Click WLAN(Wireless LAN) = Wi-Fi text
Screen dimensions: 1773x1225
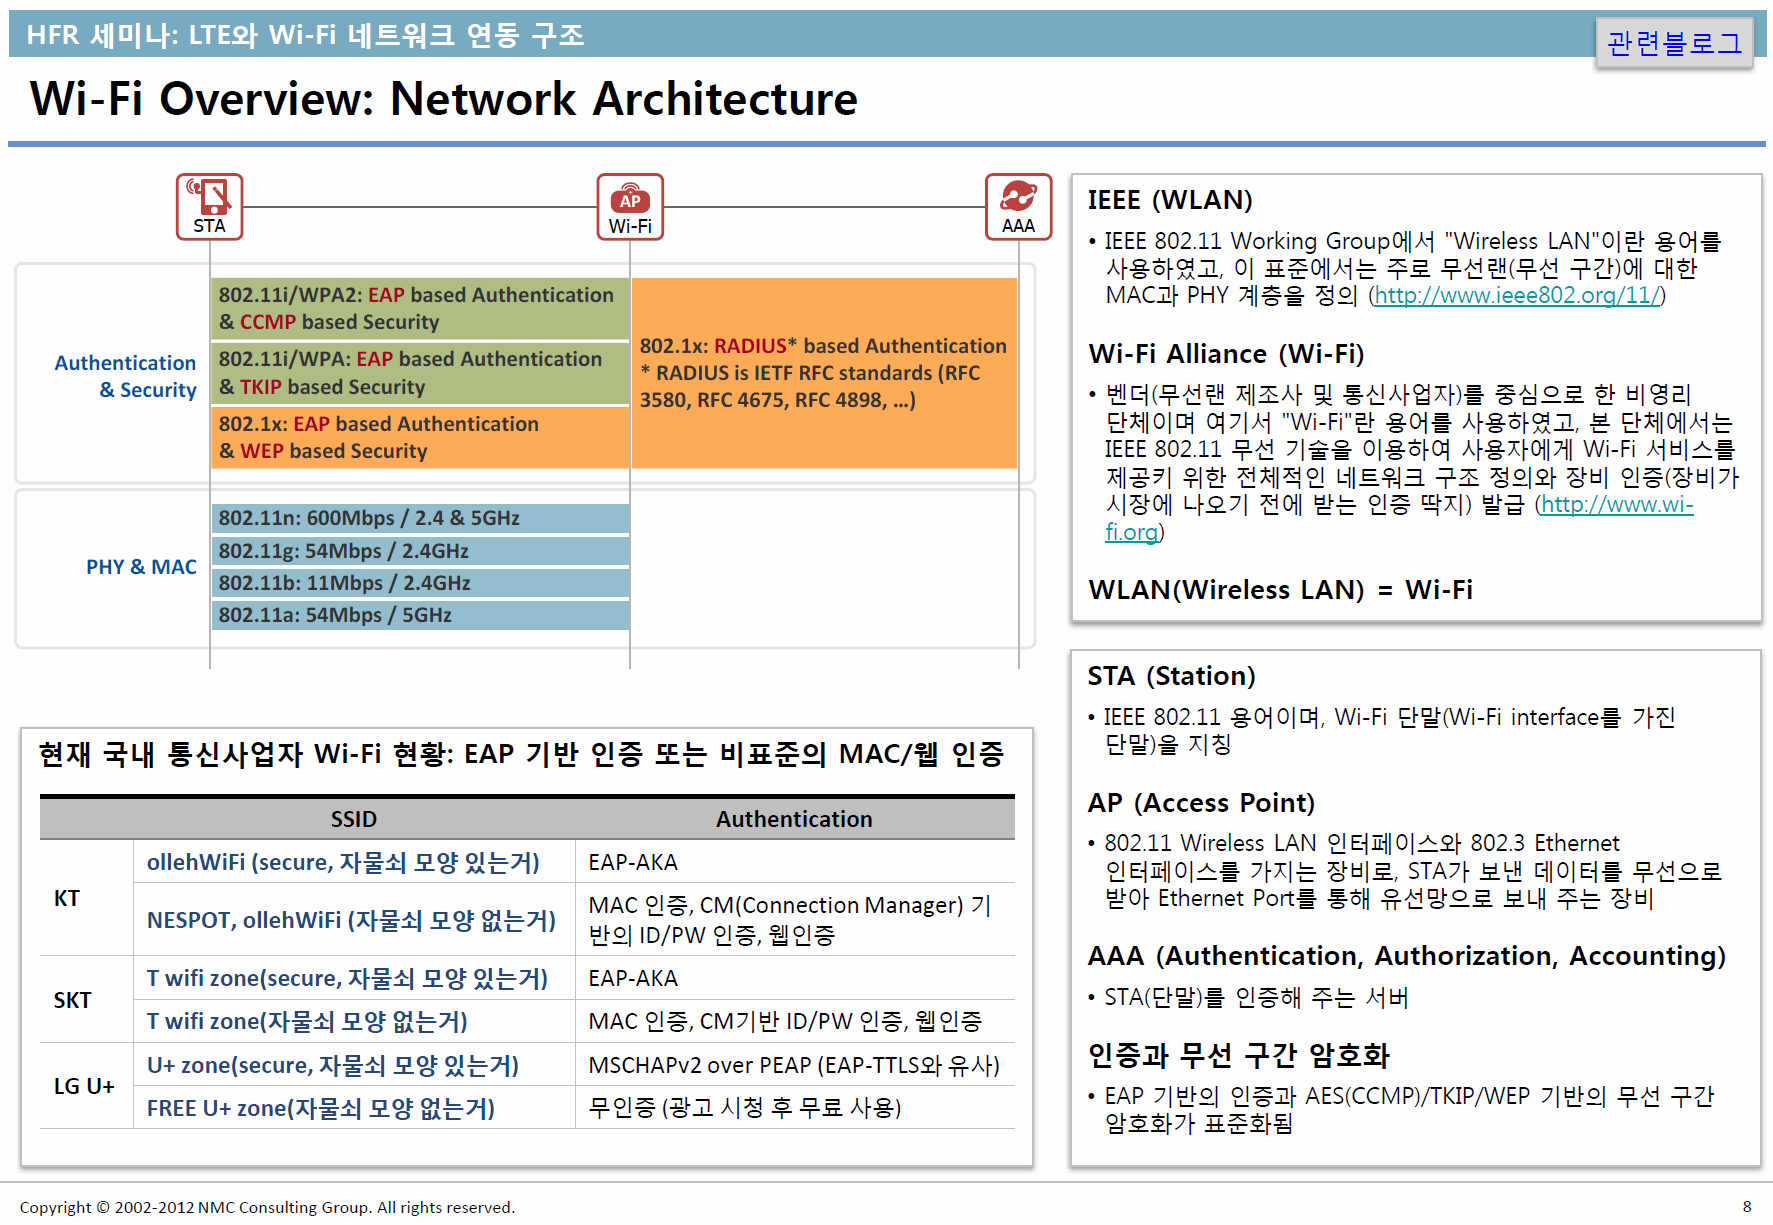pos(1280,590)
